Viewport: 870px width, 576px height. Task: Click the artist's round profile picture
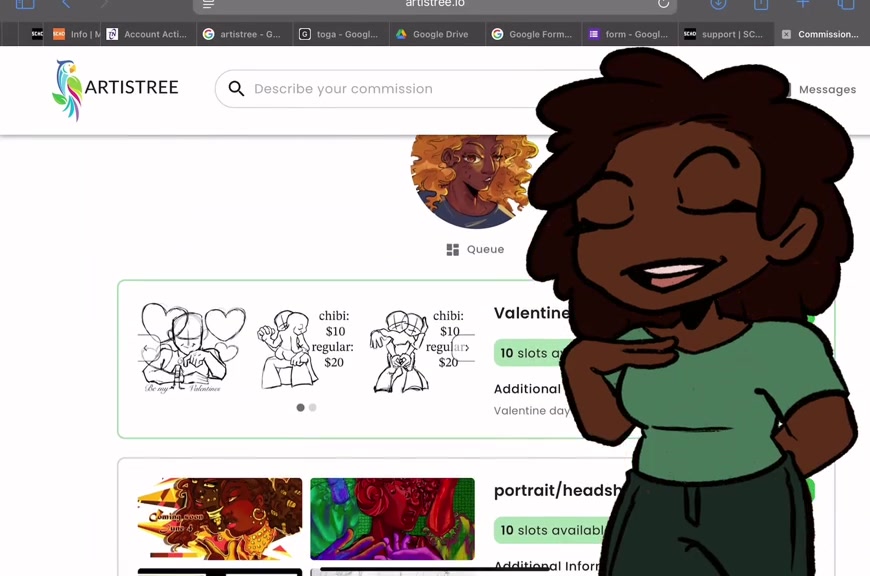coord(474,181)
